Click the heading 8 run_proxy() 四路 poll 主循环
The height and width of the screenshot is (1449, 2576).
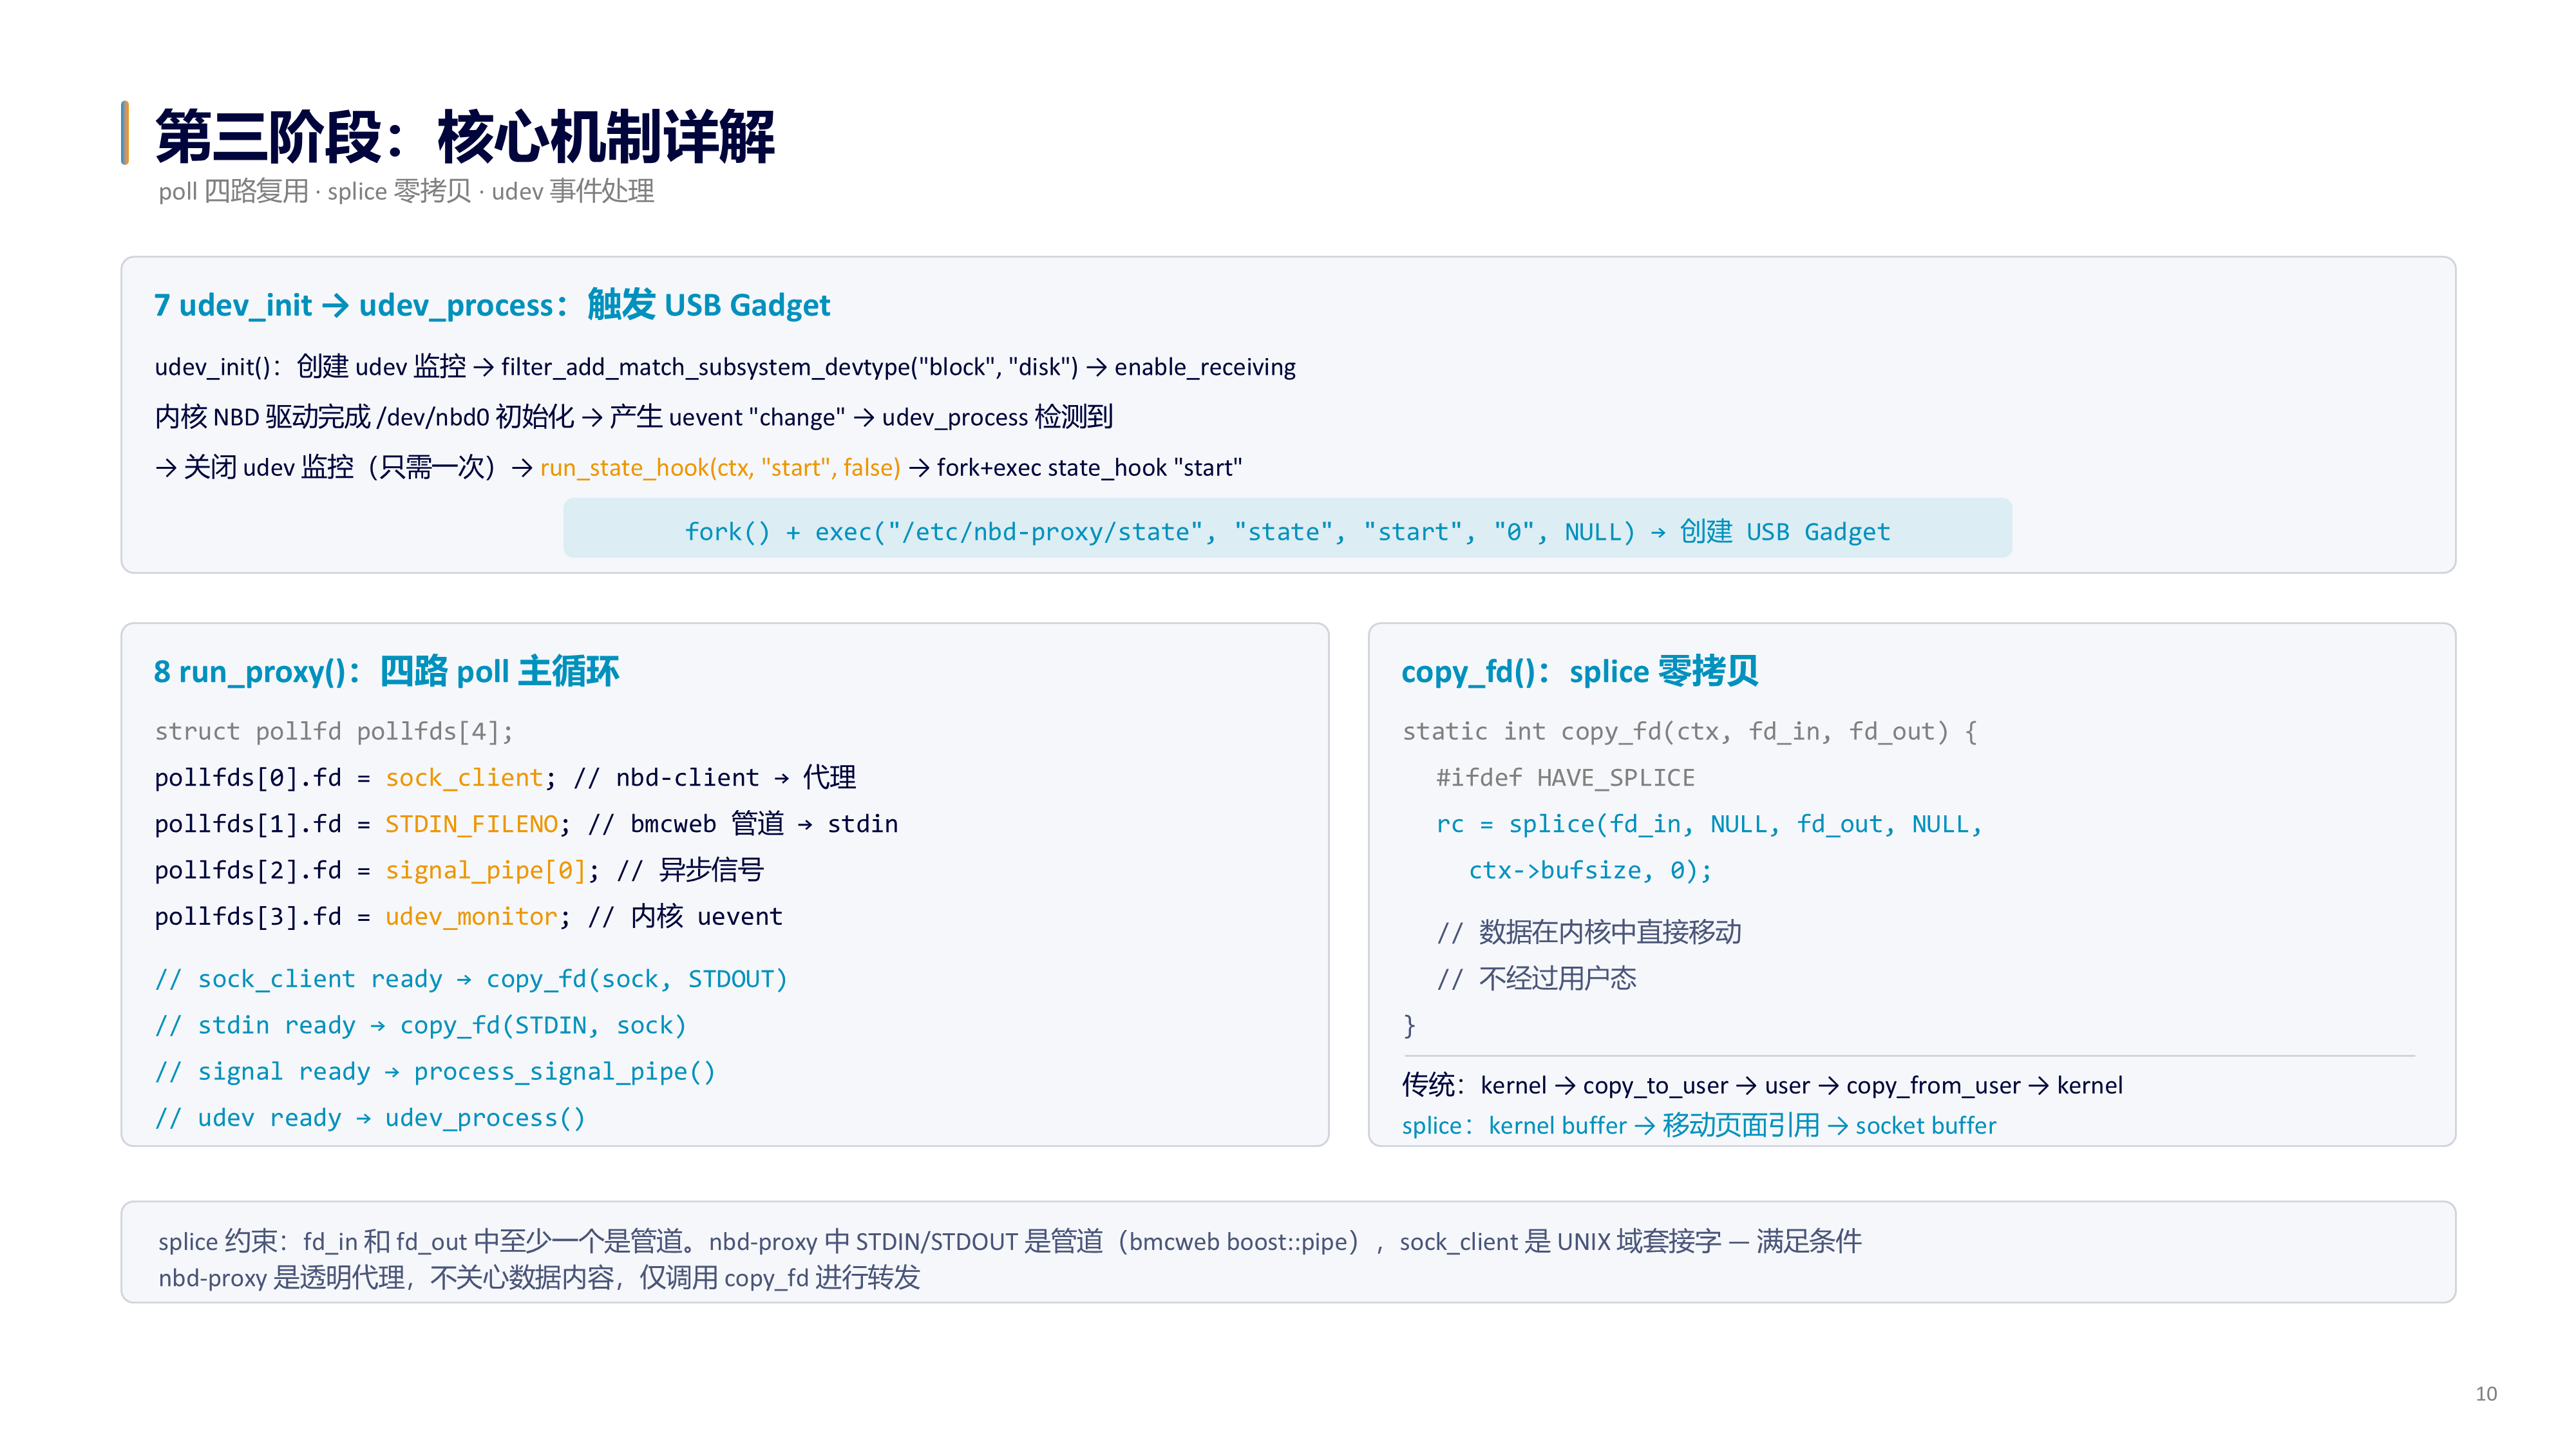click(387, 671)
